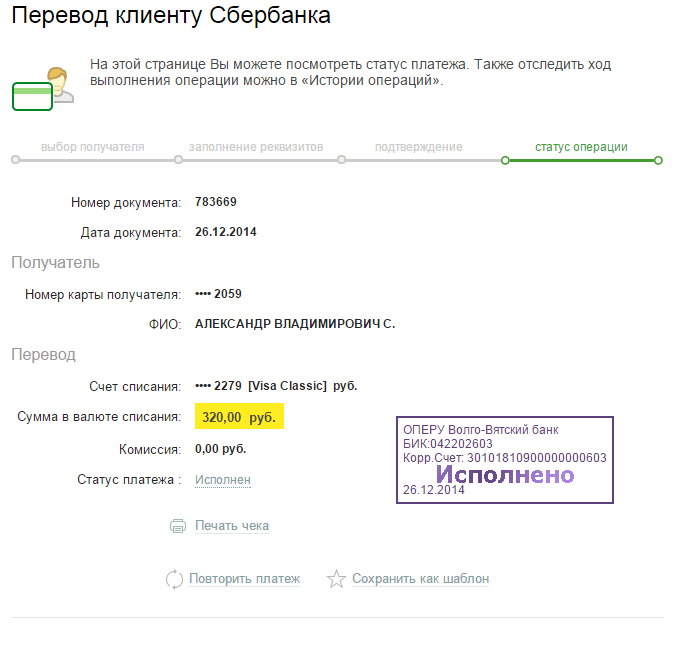
Task: Go to выбор получателя step
Action: pyautogui.click(x=93, y=147)
